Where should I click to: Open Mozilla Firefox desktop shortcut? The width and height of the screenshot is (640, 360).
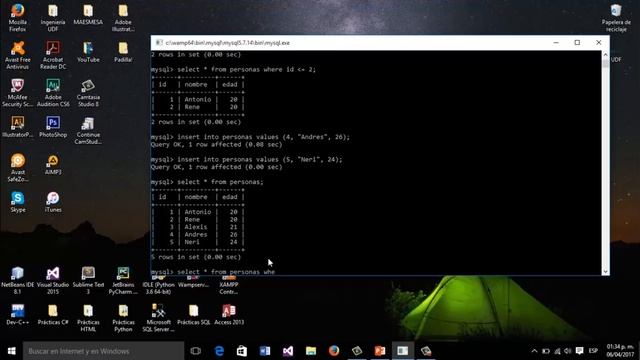click(18, 18)
